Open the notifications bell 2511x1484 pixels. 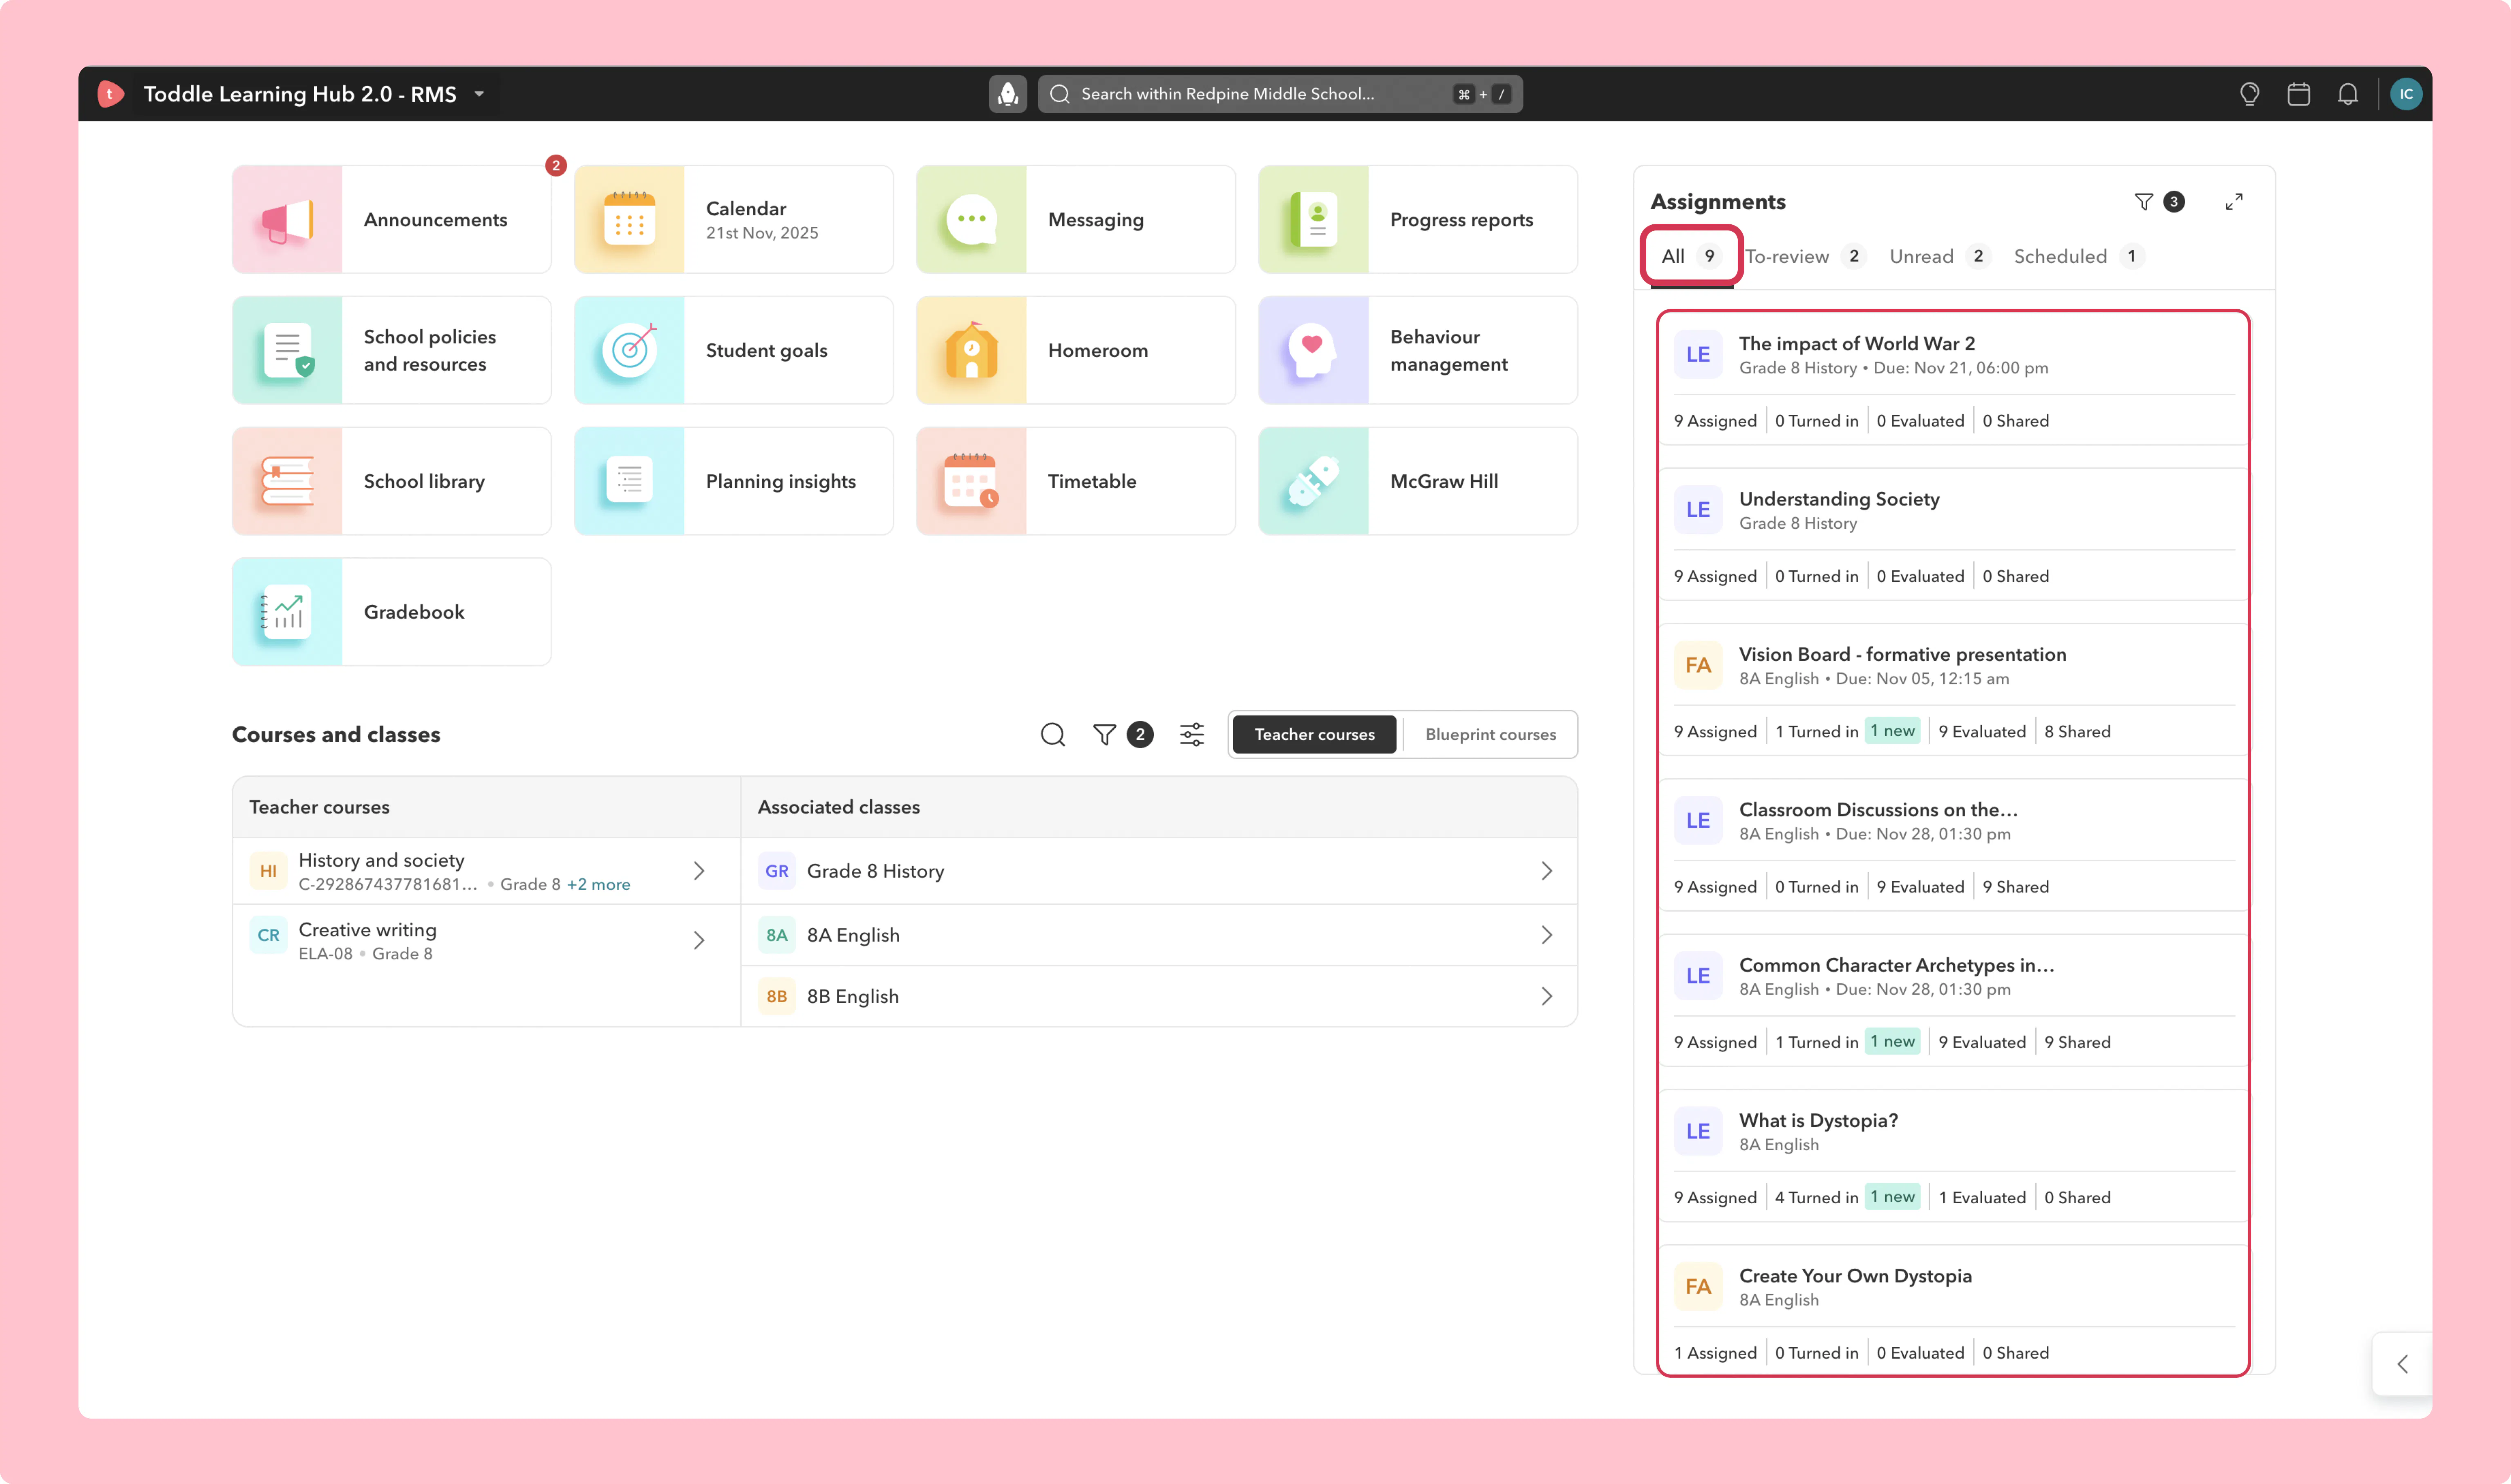pos(2347,94)
